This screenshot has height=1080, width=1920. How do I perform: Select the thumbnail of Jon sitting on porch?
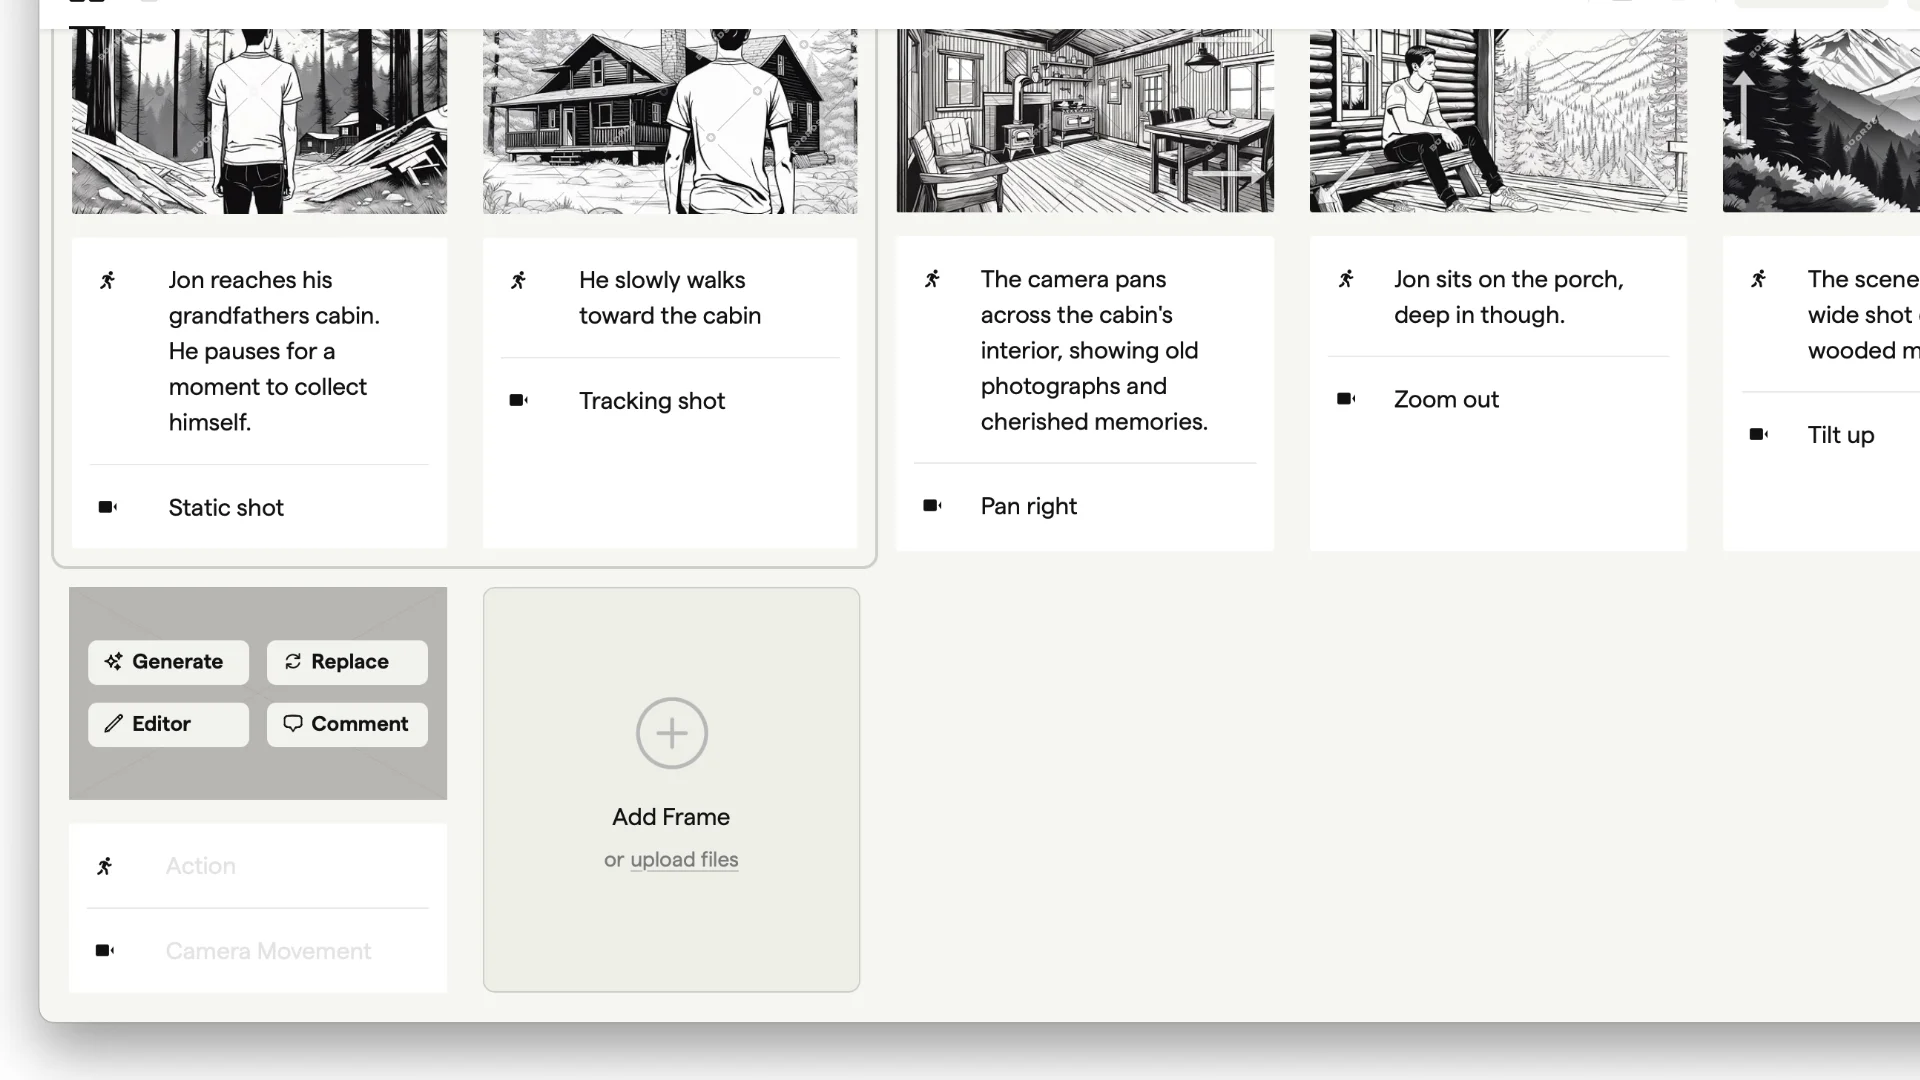[x=1498, y=120]
